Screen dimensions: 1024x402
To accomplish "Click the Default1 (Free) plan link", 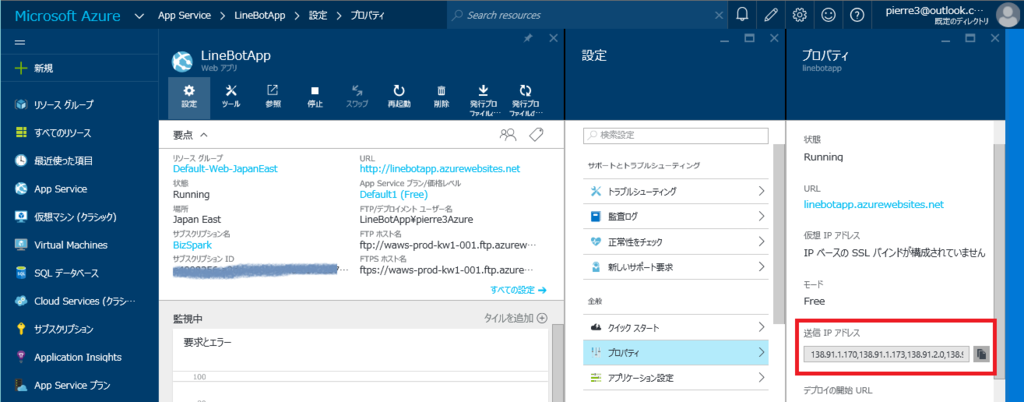I will [x=392, y=194].
